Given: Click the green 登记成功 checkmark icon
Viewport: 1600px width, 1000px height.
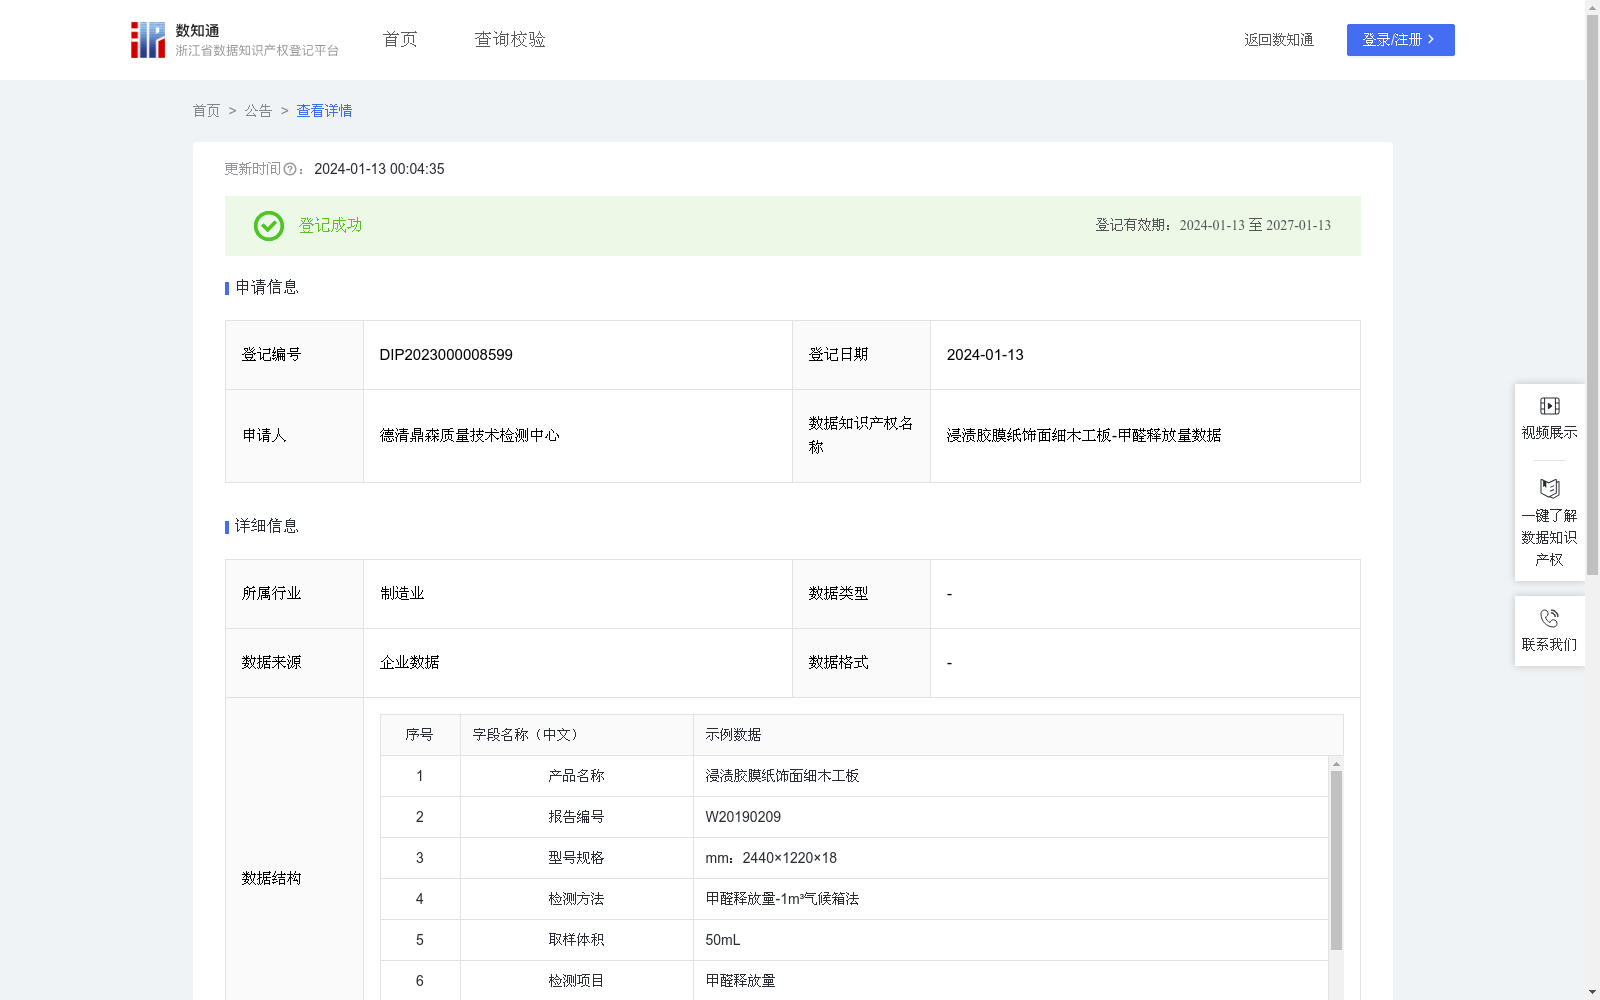Looking at the screenshot, I should pos(268,226).
